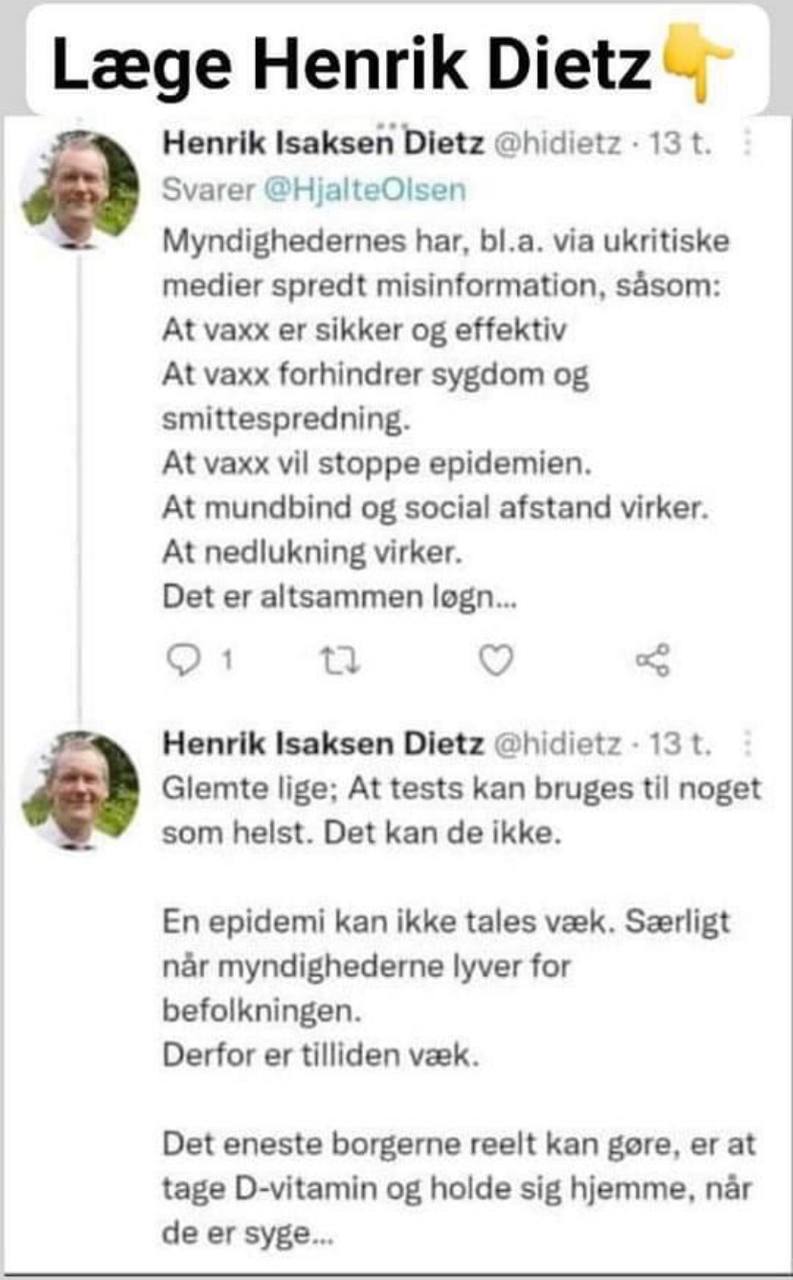Click the @hidietz handle in the second tweet

[562, 746]
